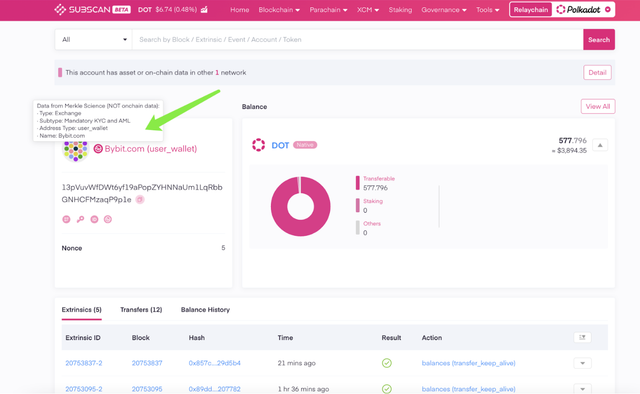Collapse the DOT balance details

pos(600,145)
